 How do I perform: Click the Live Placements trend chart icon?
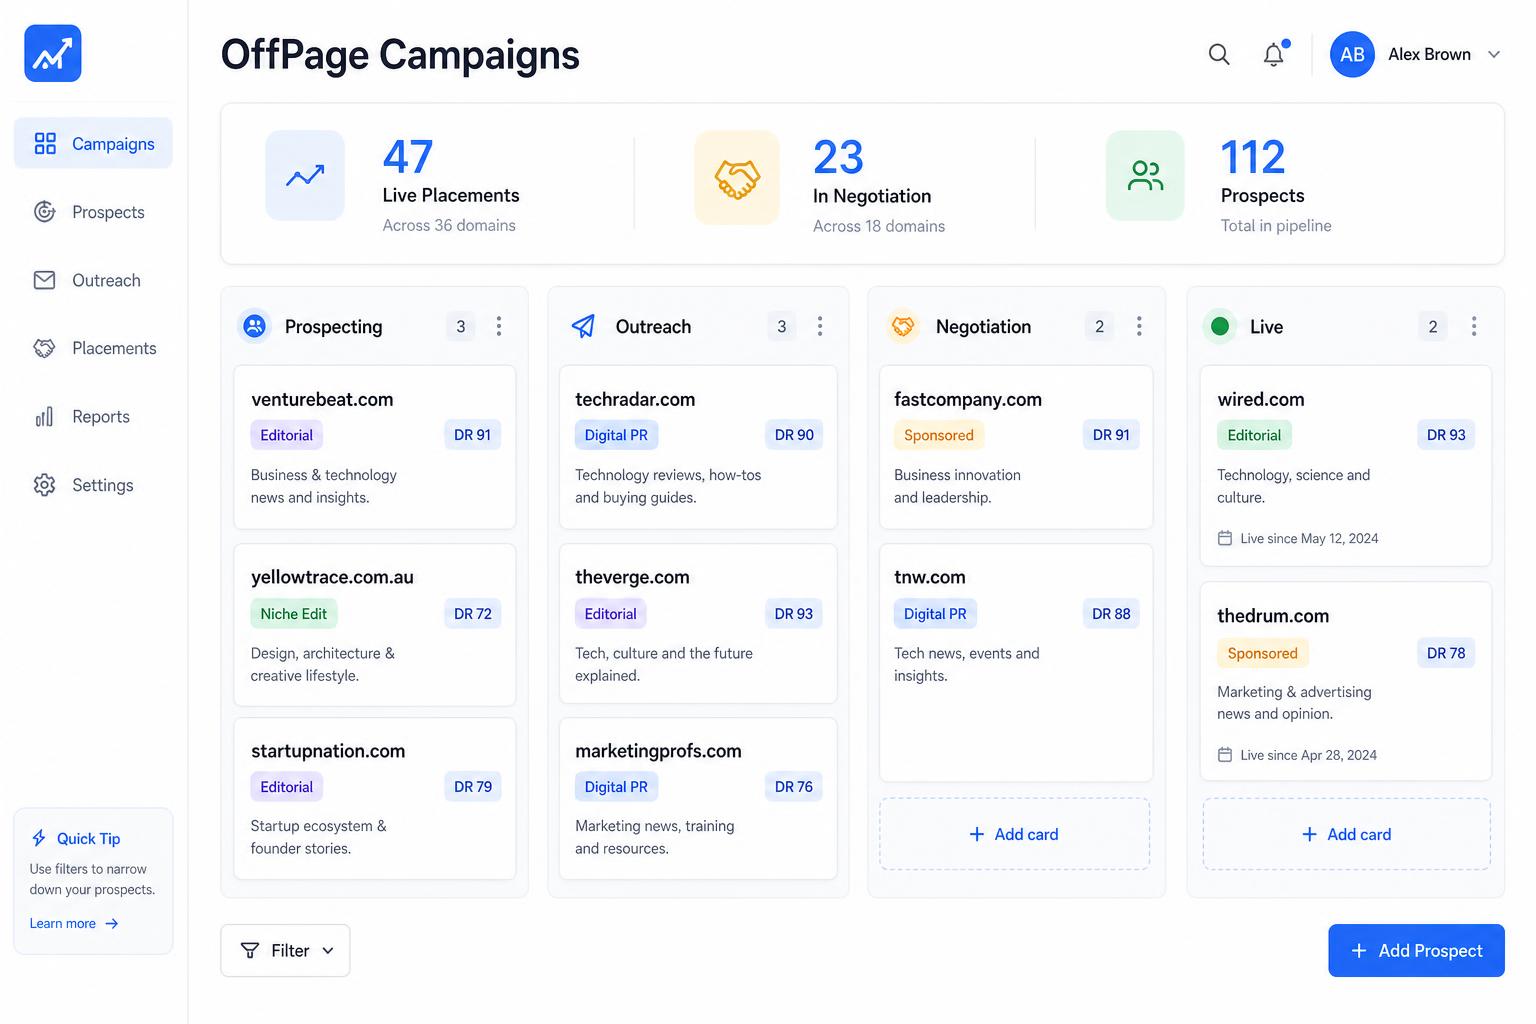coord(305,175)
